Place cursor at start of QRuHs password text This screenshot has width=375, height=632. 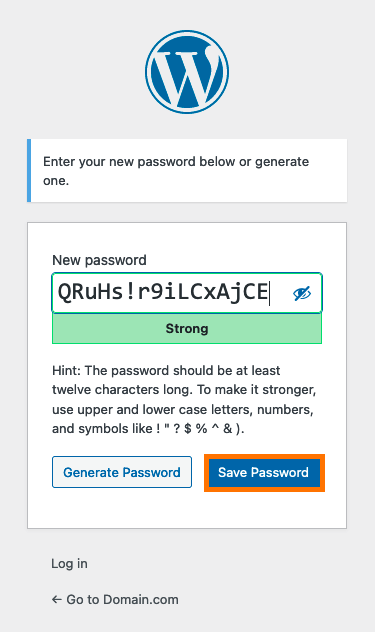pos(58,292)
